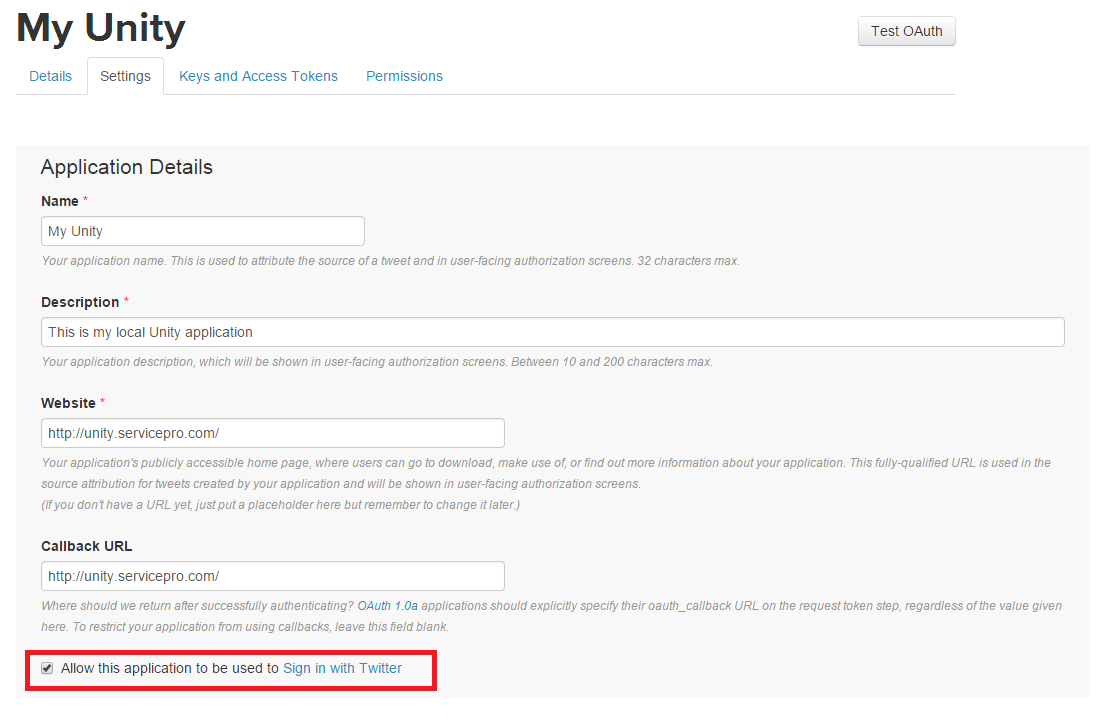Switch to Keys and Access Tokens tab
This screenshot has height=726, width=1112.
[258, 76]
